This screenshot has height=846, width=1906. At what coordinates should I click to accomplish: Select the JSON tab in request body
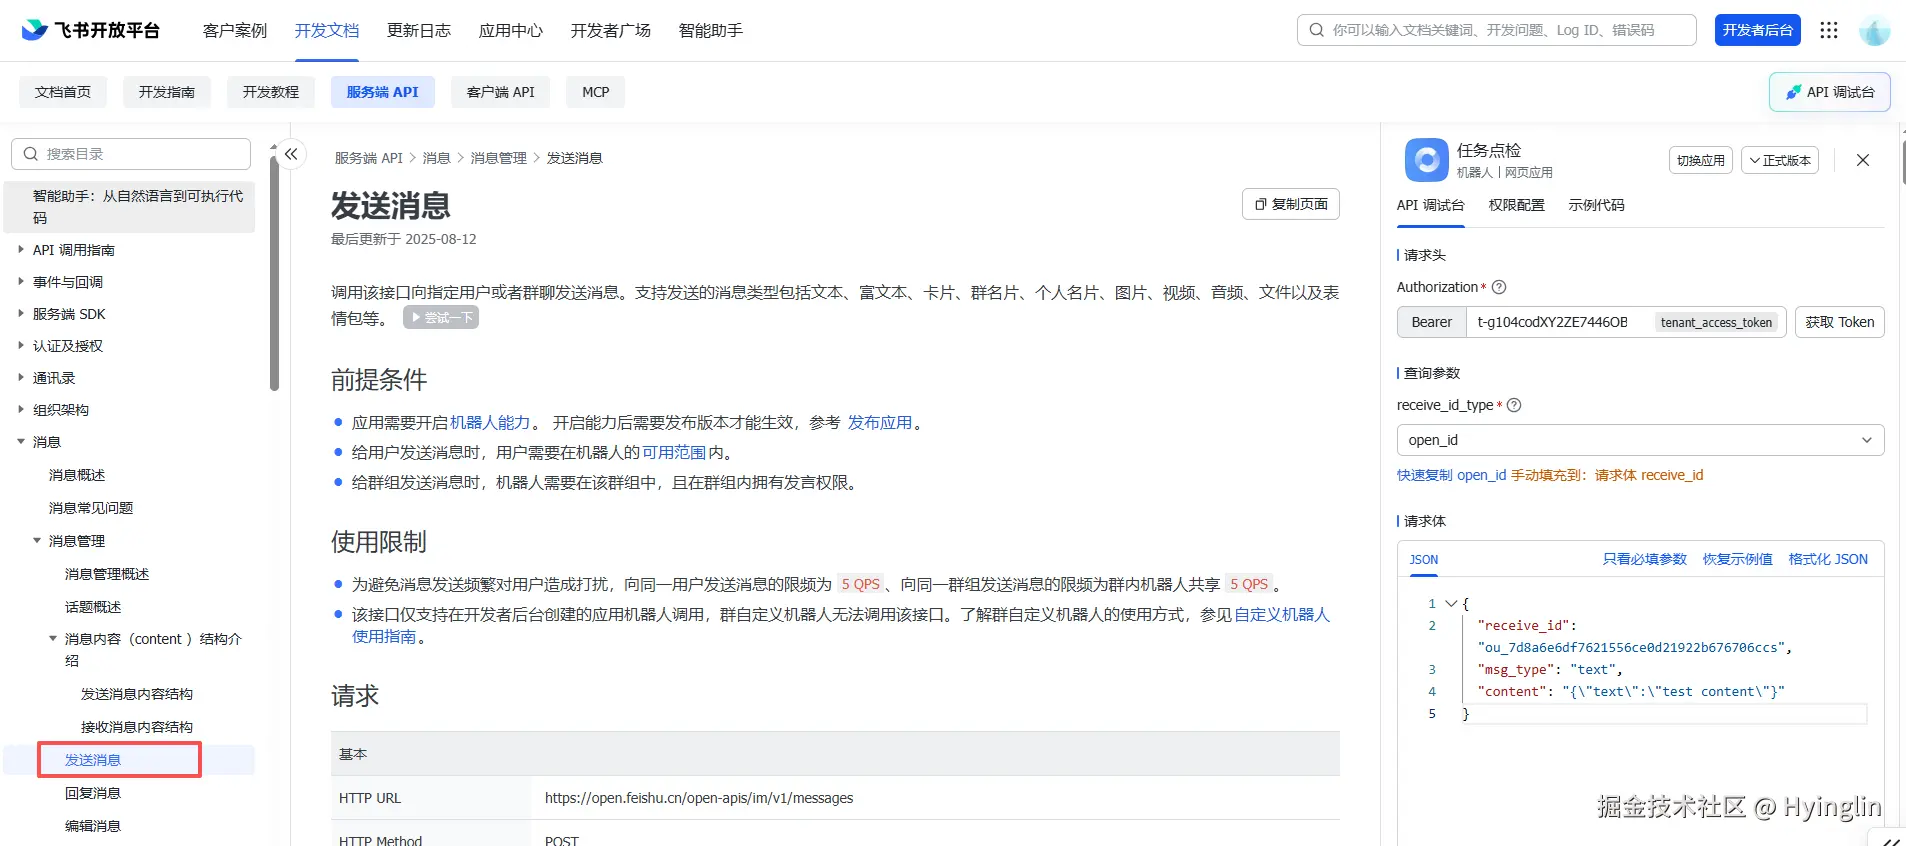(x=1424, y=560)
